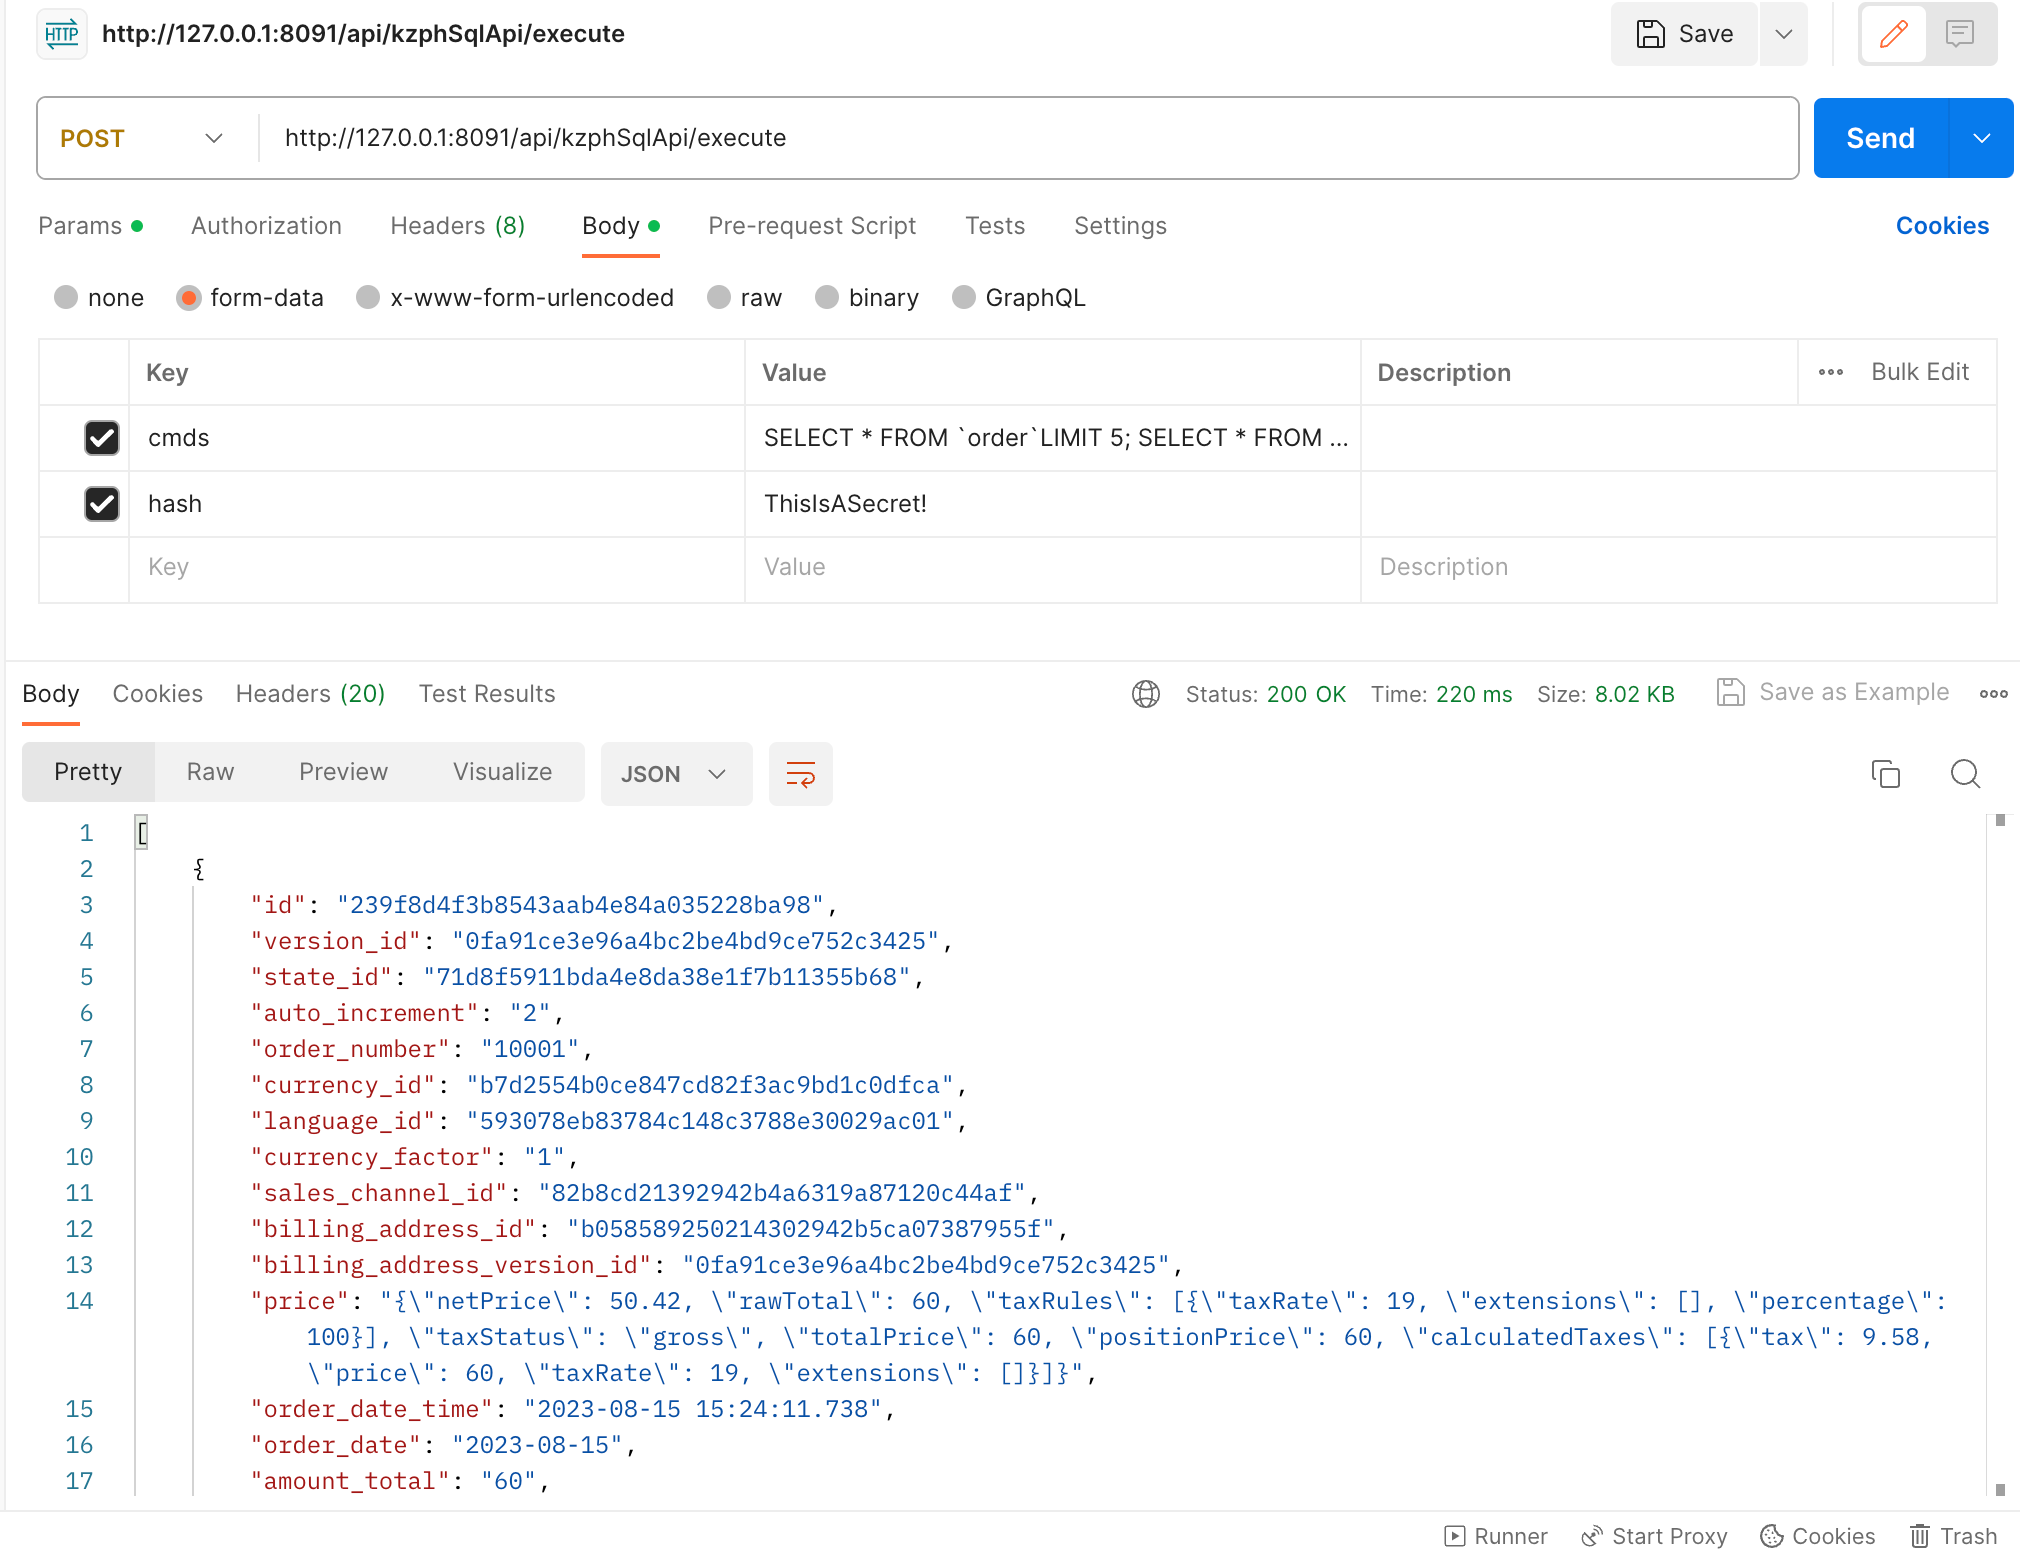Select the none body radio option
Viewport: 2020px width, 1558px height.
[x=66, y=298]
